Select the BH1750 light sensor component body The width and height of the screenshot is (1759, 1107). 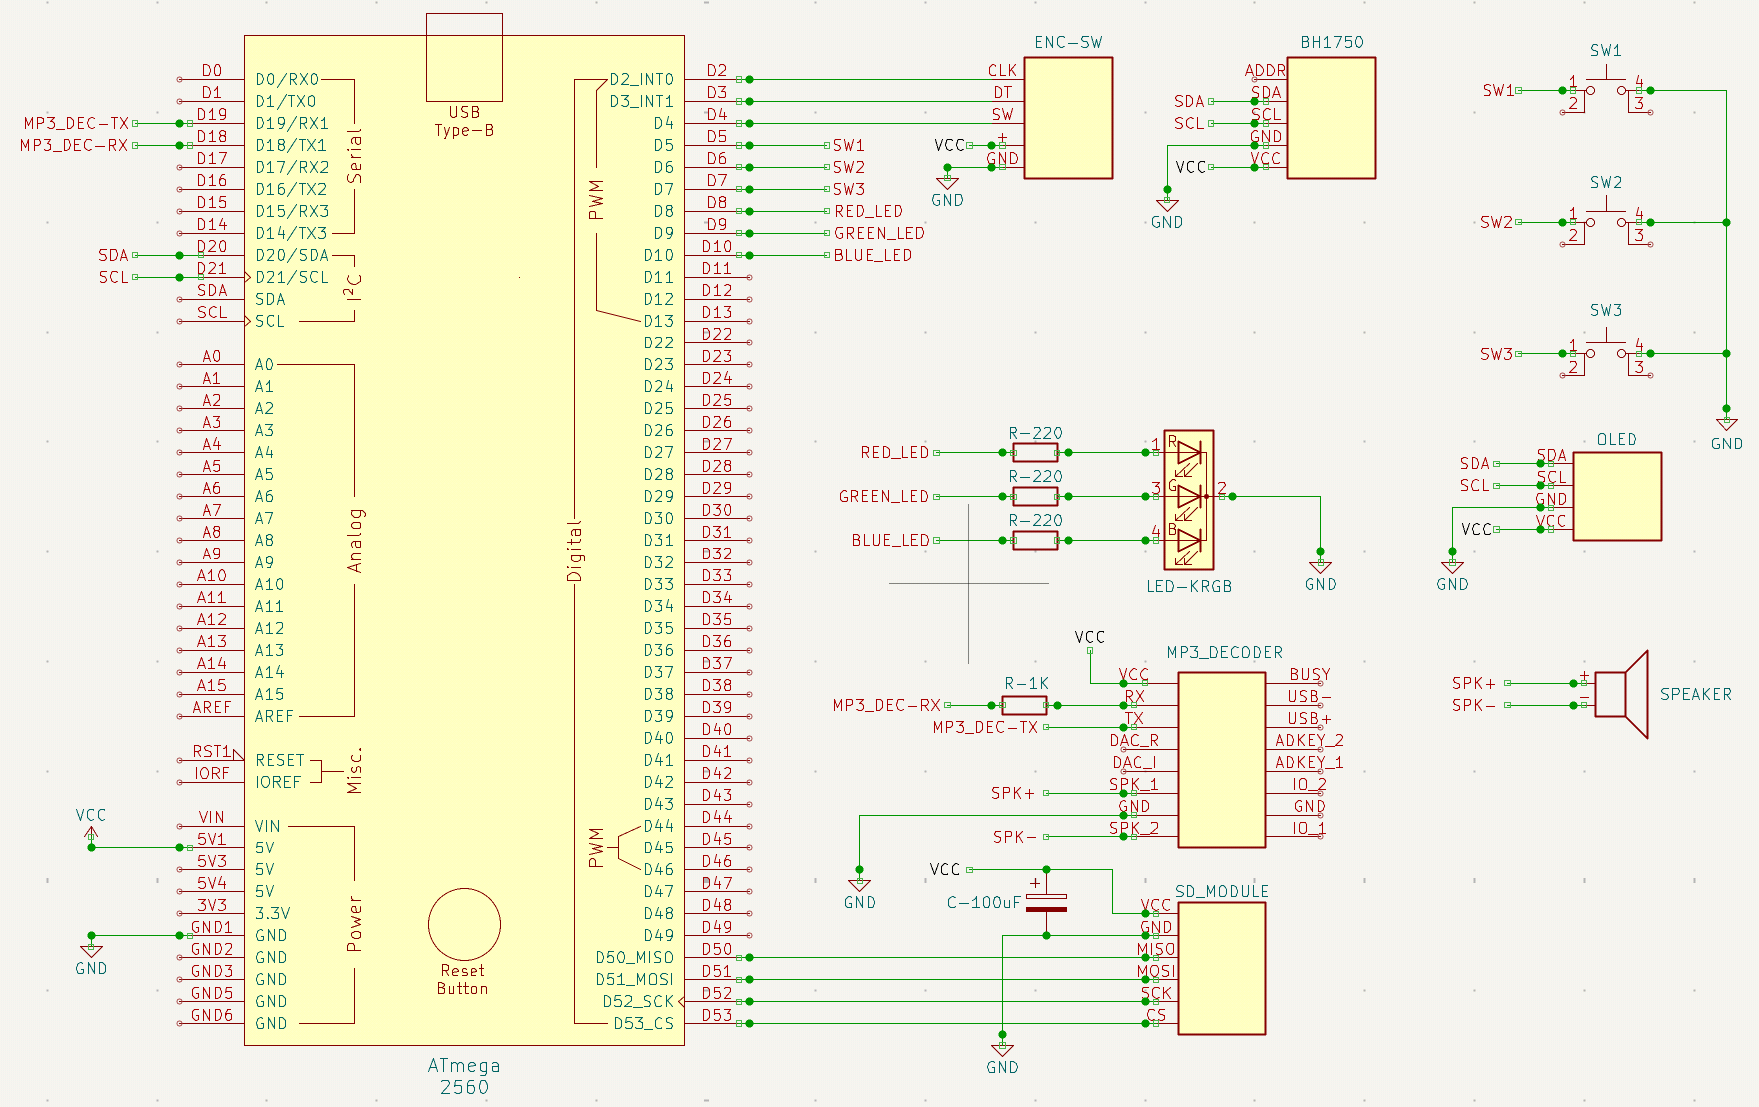point(1331,118)
